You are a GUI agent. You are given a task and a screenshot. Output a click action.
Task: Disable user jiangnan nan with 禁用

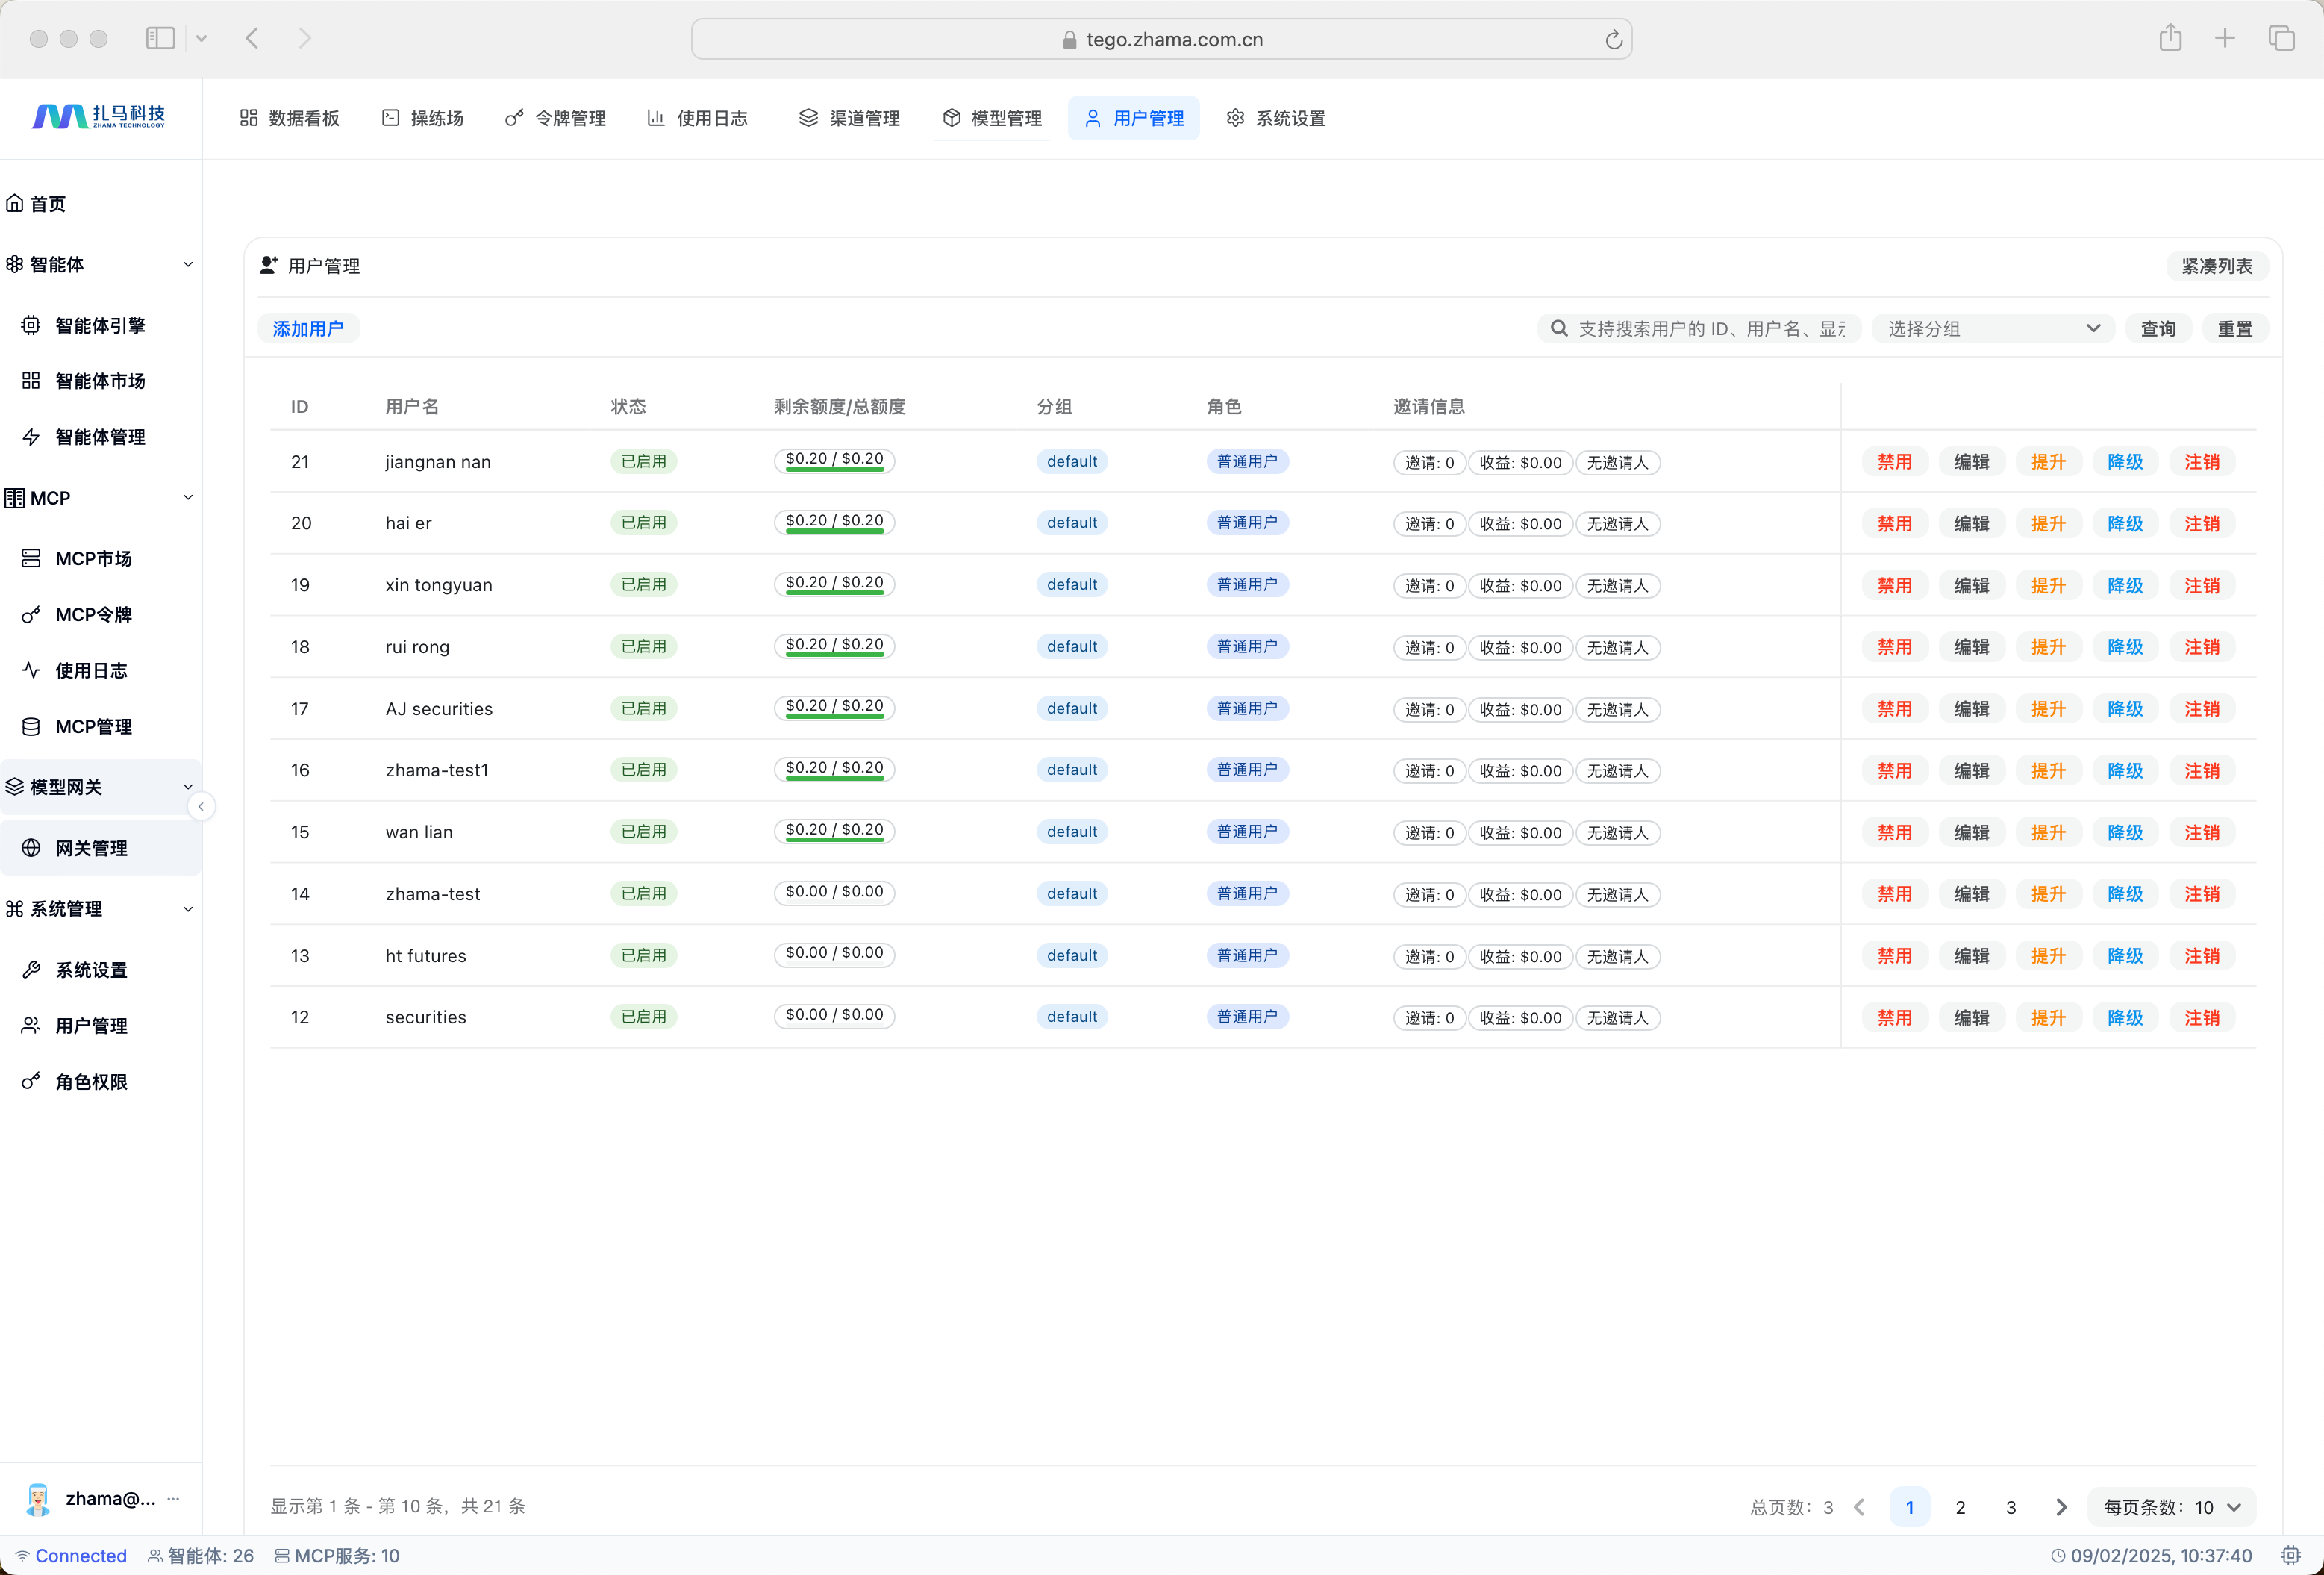coord(1894,462)
